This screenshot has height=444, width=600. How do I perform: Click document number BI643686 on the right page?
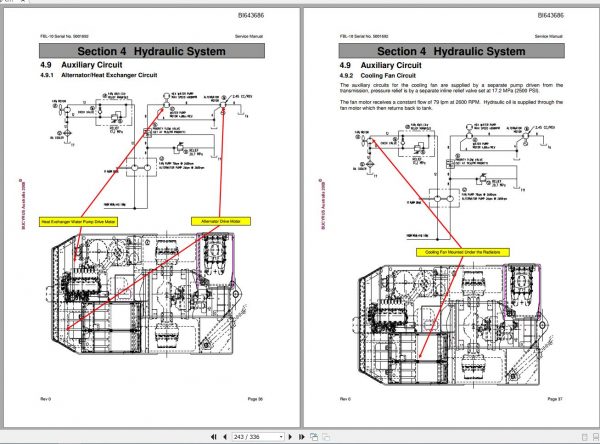click(550, 15)
